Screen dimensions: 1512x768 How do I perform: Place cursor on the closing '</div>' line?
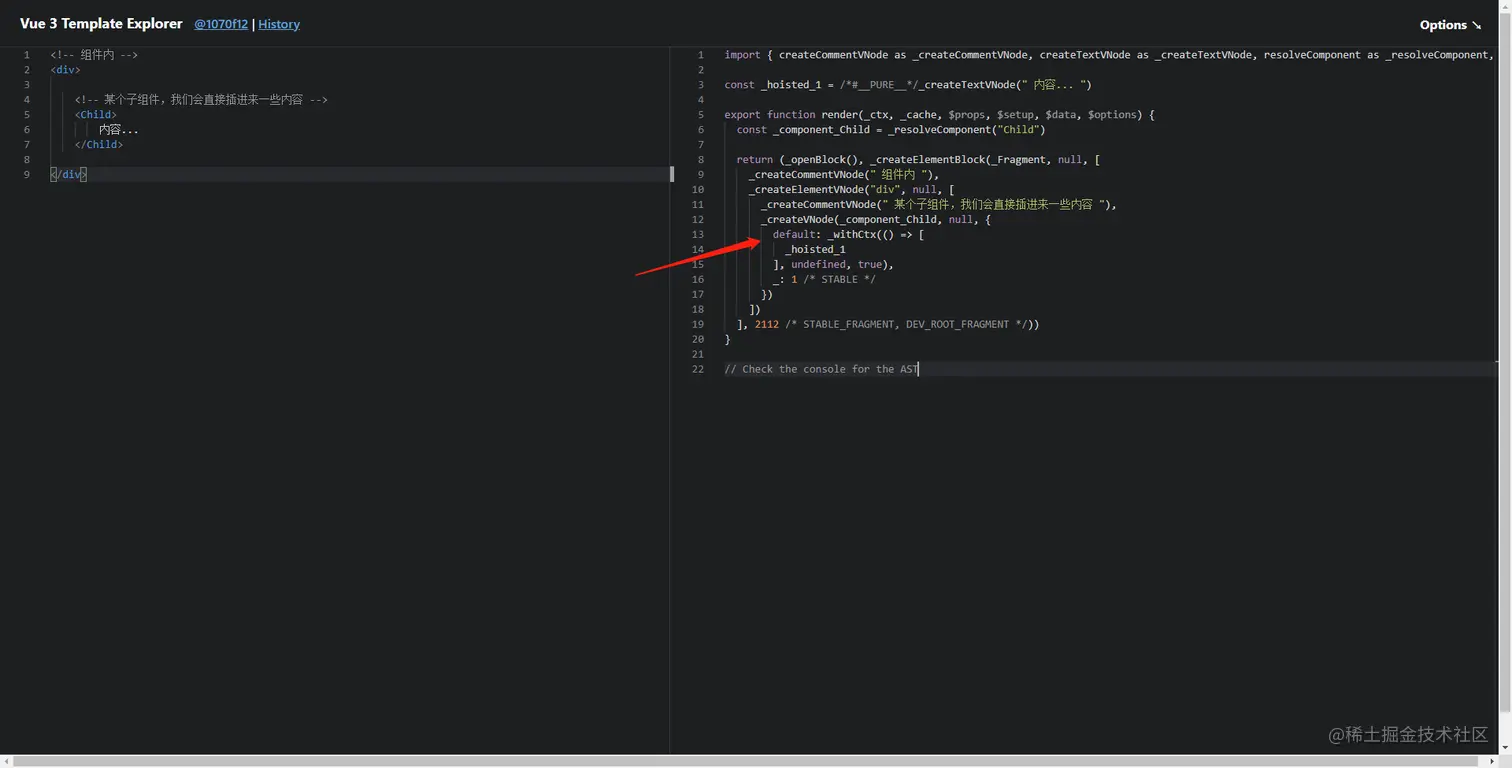68,175
